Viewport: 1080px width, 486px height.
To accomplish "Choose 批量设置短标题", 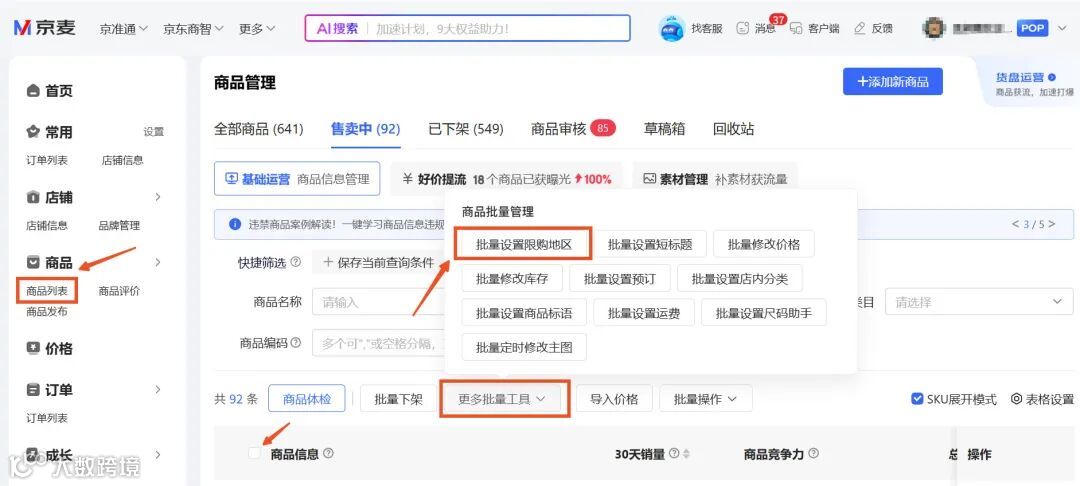I will pos(650,244).
